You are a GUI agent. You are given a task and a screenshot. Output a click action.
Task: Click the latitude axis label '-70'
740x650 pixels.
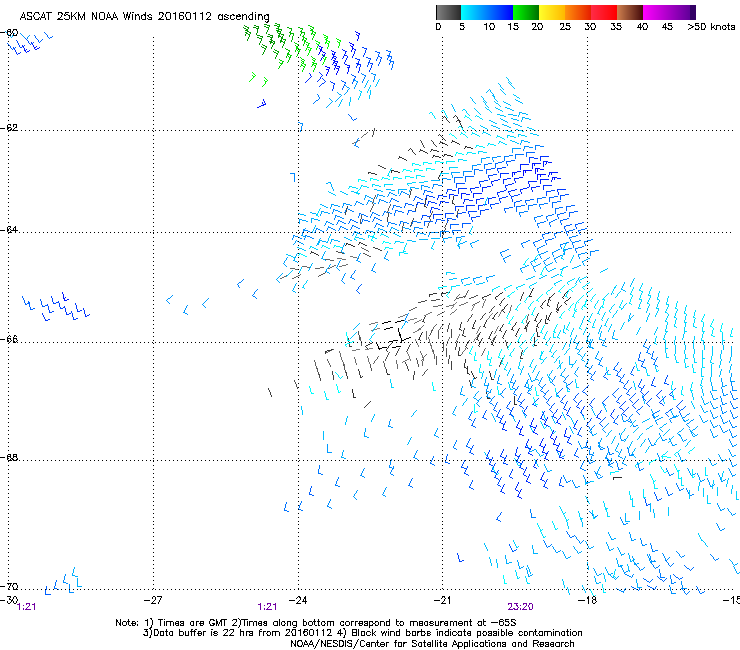[x=9, y=586]
